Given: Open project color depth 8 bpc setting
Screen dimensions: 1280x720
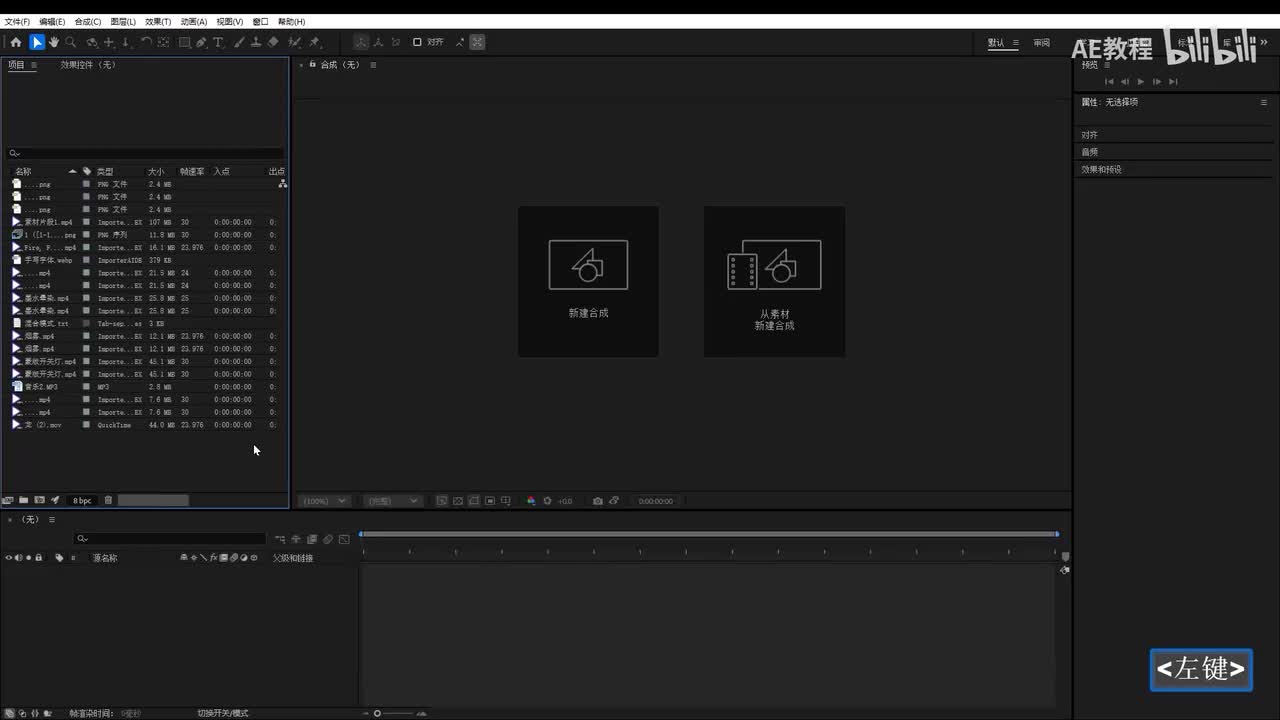Looking at the screenshot, I should [82, 500].
